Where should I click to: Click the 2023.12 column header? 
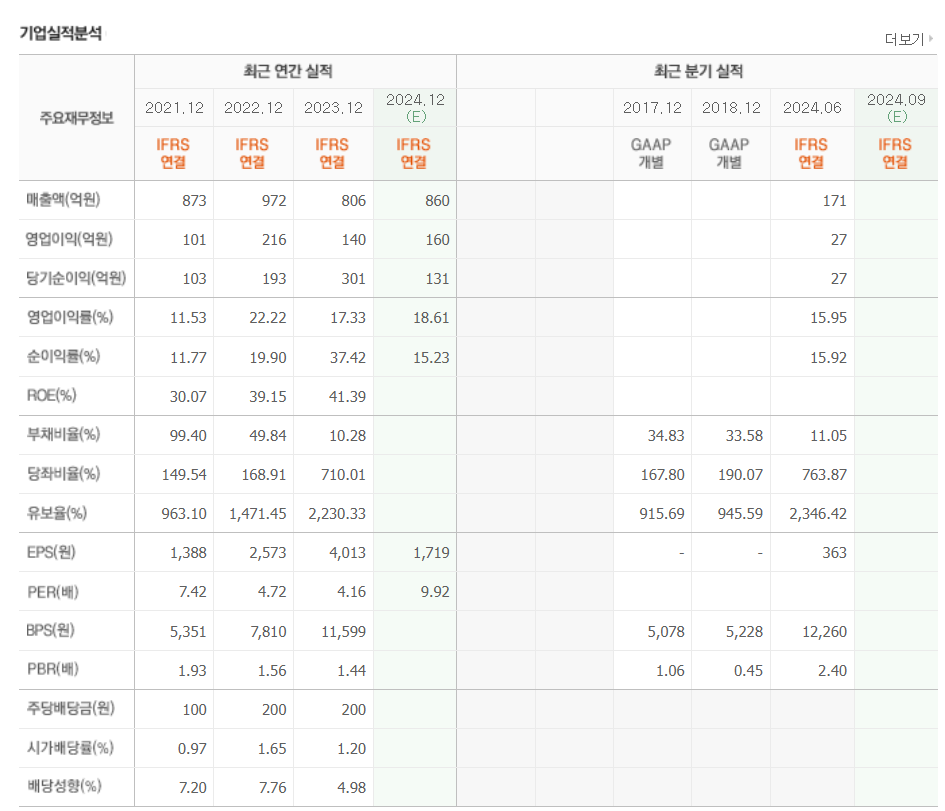(x=333, y=108)
